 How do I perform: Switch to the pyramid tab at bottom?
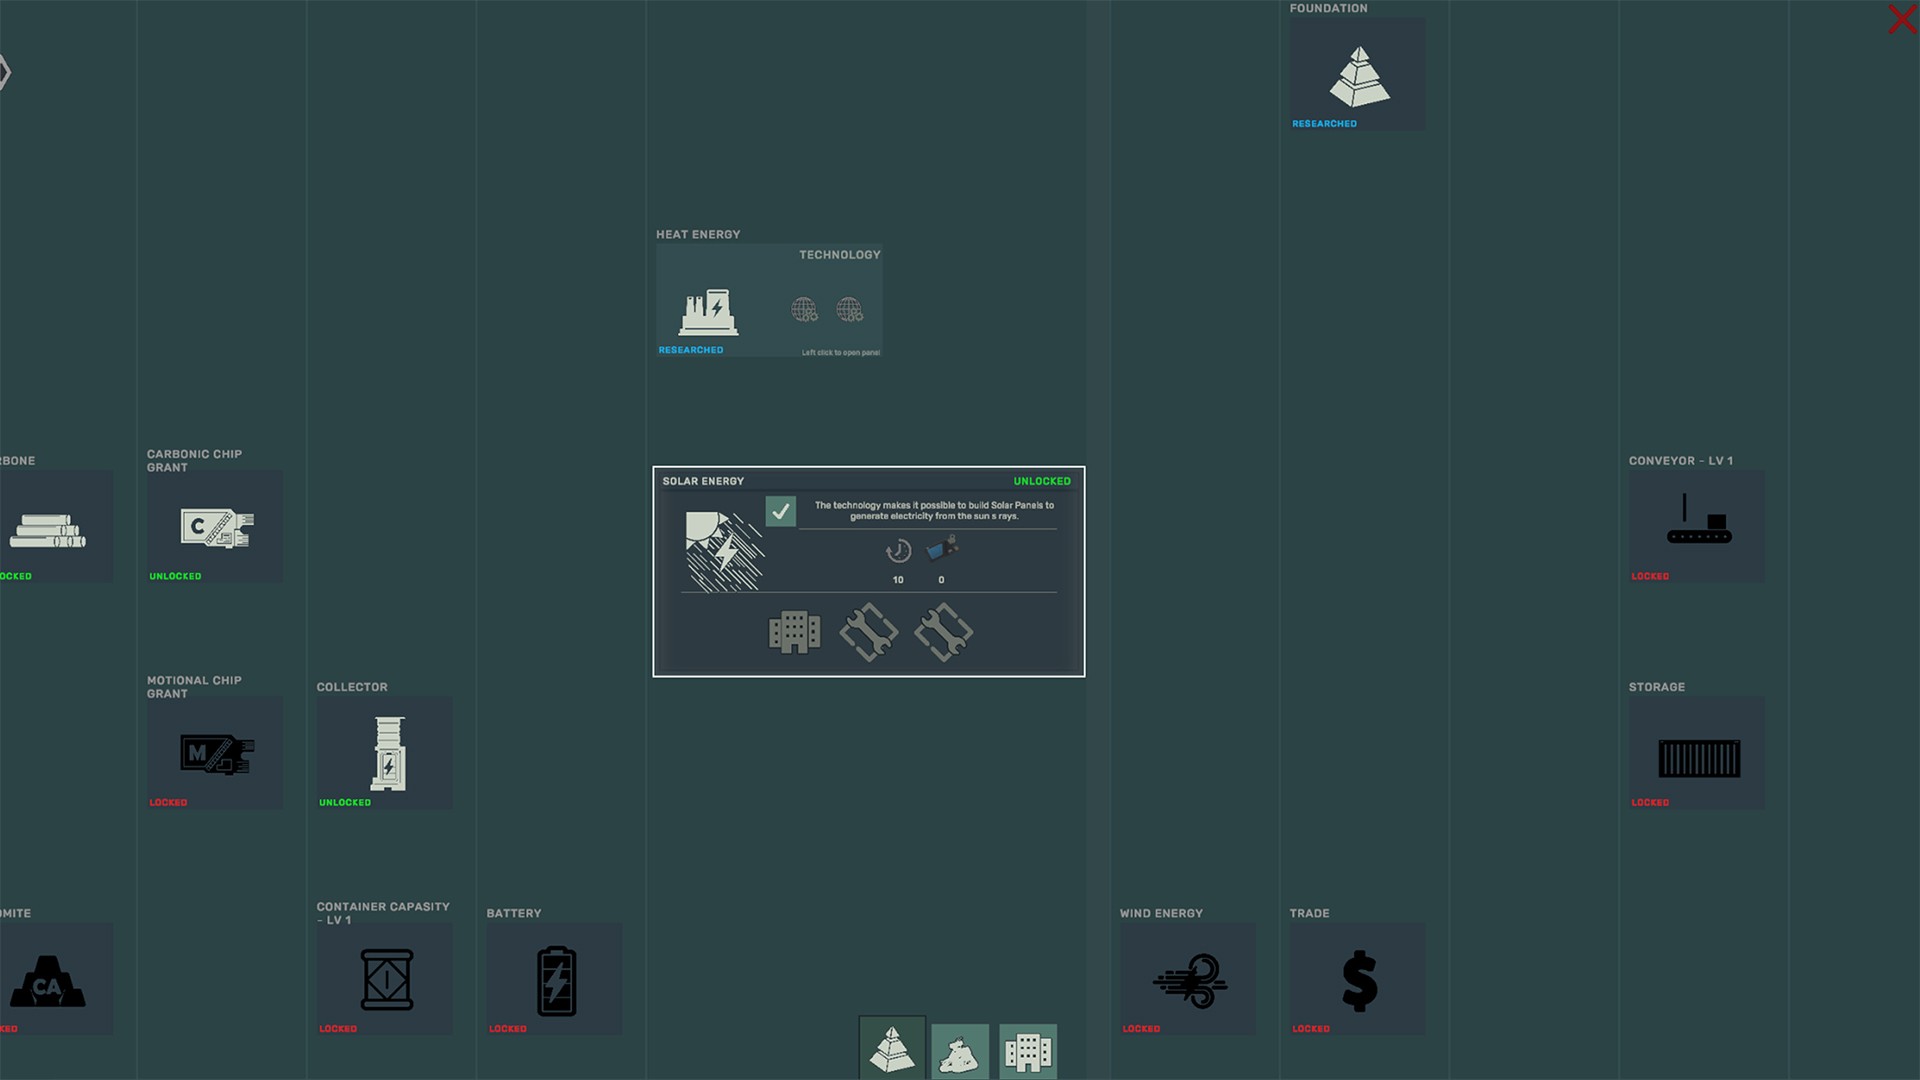pos(892,1050)
